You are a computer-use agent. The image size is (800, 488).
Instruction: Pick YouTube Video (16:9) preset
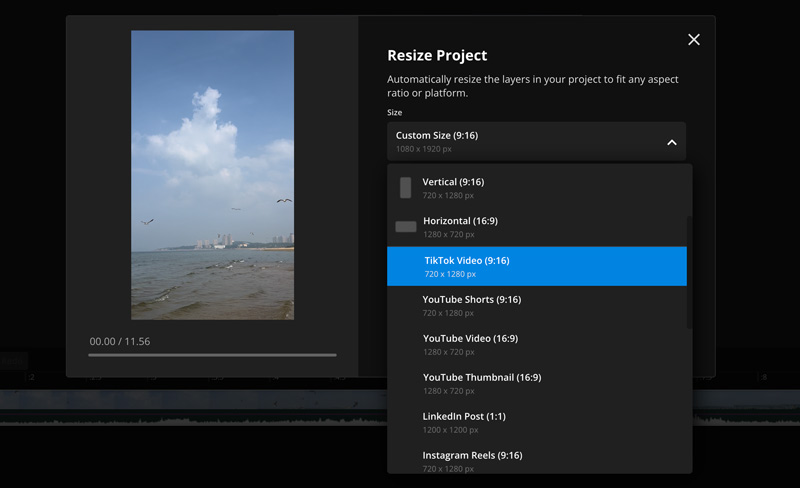click(537, 345)
